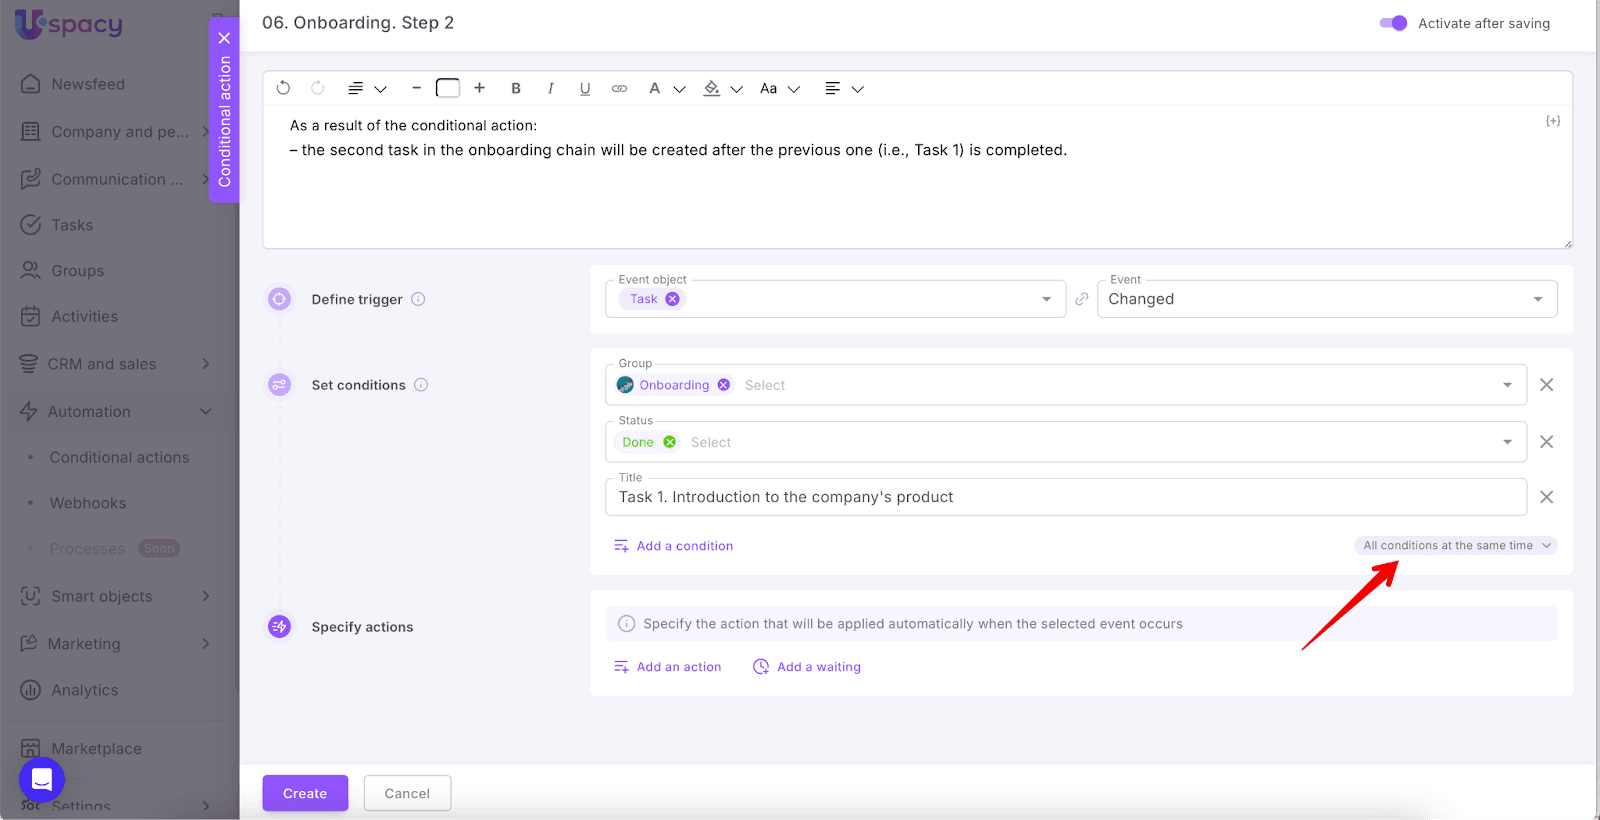The height and width of the screenshot is (820, 1600).
Task: Remove the Onboarding group tag
Action: point(724,385)
